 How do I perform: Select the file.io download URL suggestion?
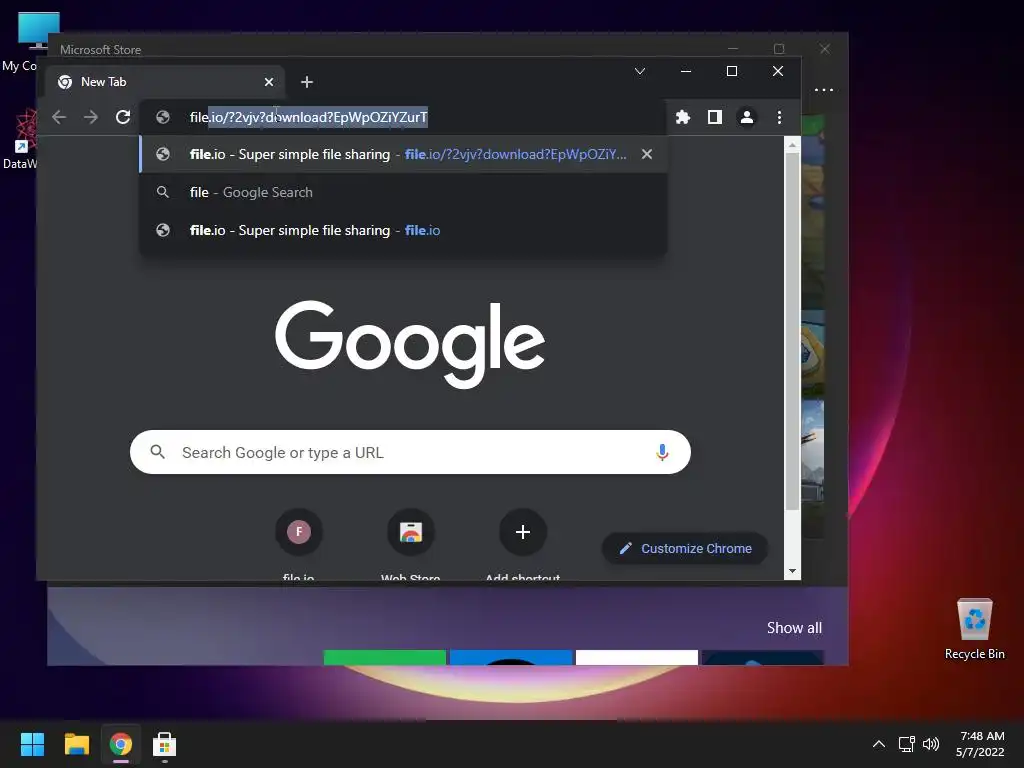coord(403,154)
